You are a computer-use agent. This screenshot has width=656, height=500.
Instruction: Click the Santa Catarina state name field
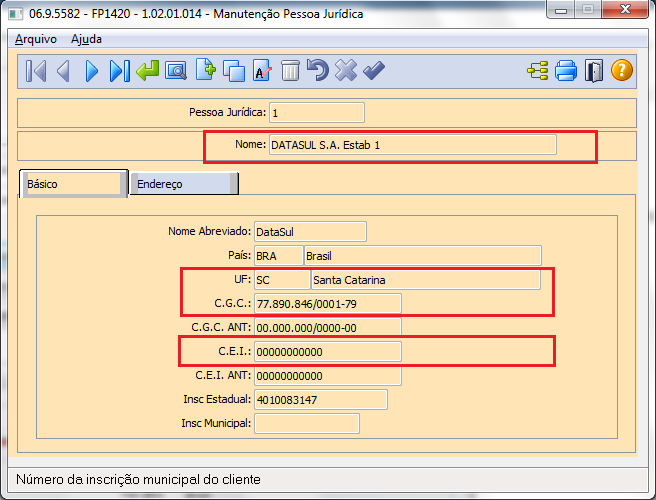(x=425, y=280)
